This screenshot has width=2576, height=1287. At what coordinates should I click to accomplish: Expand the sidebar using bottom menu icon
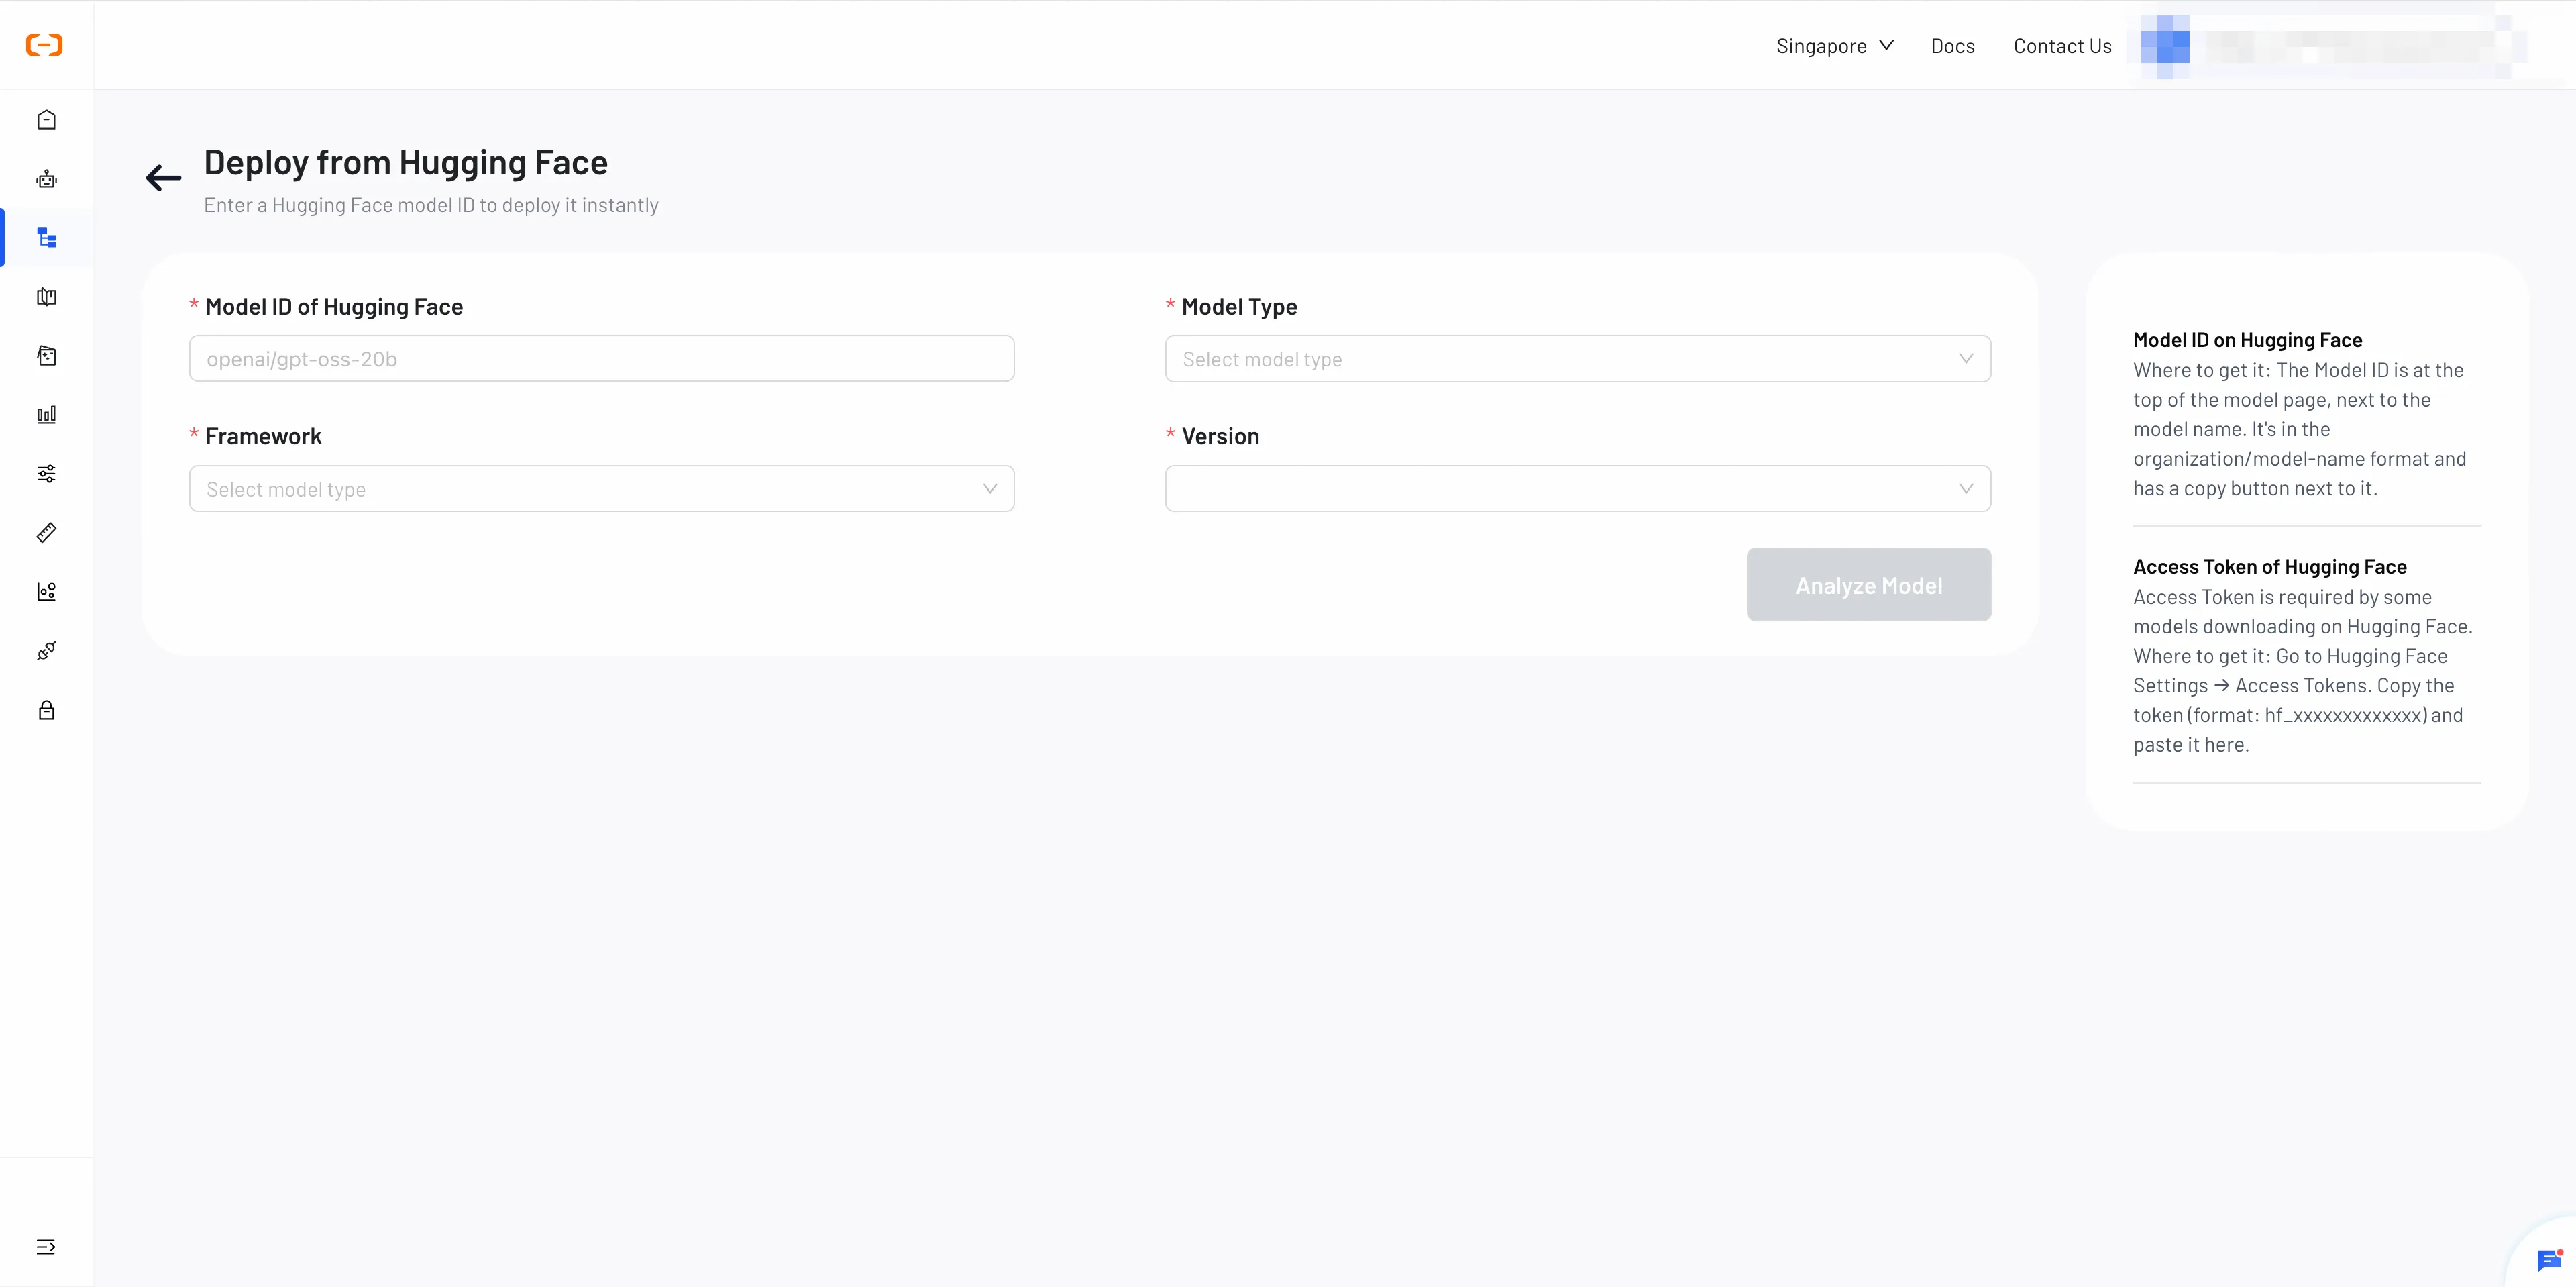click(46, 1247)
